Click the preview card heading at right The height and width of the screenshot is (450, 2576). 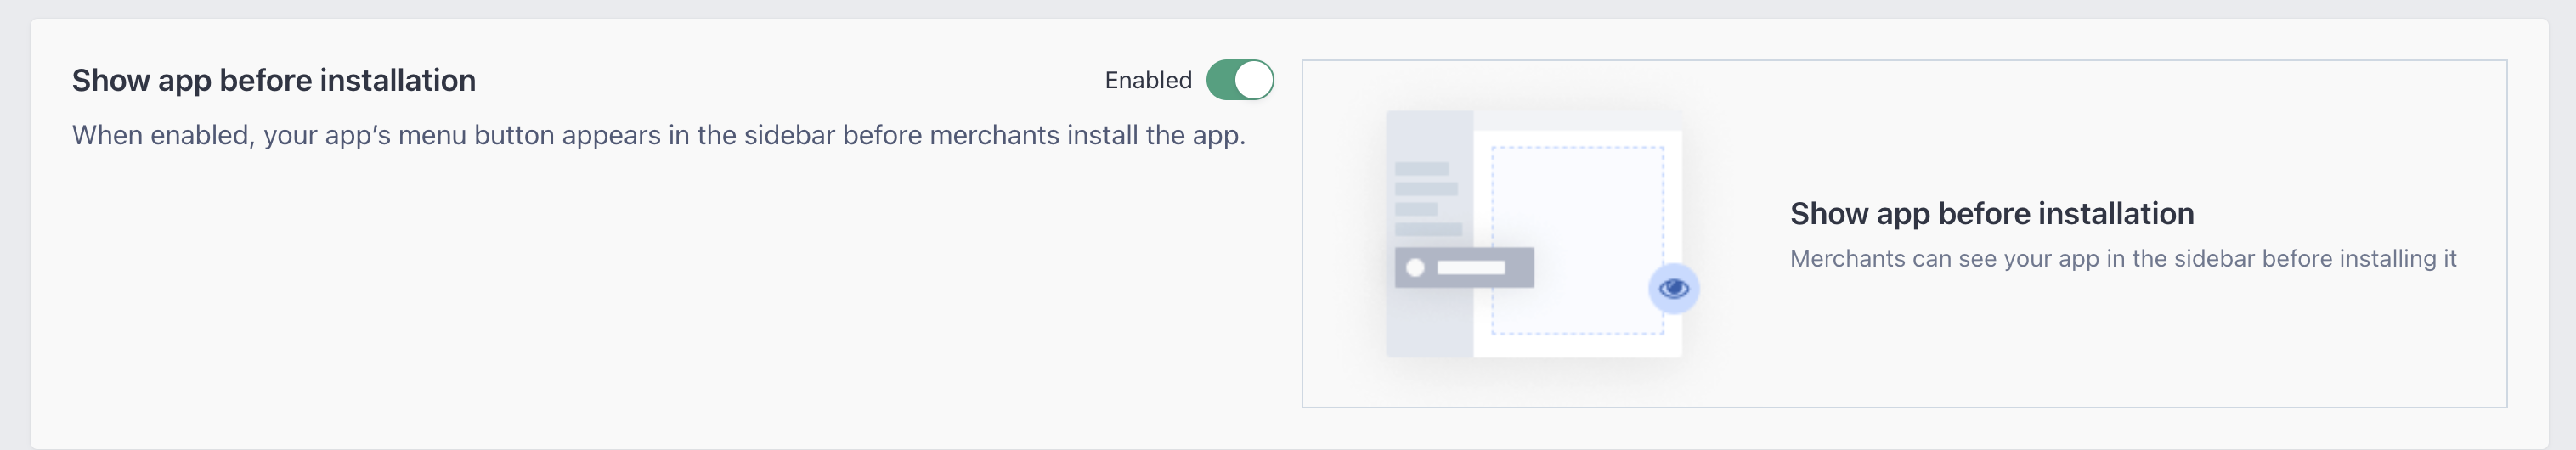pyautogui.click(x=1992, y=213)
